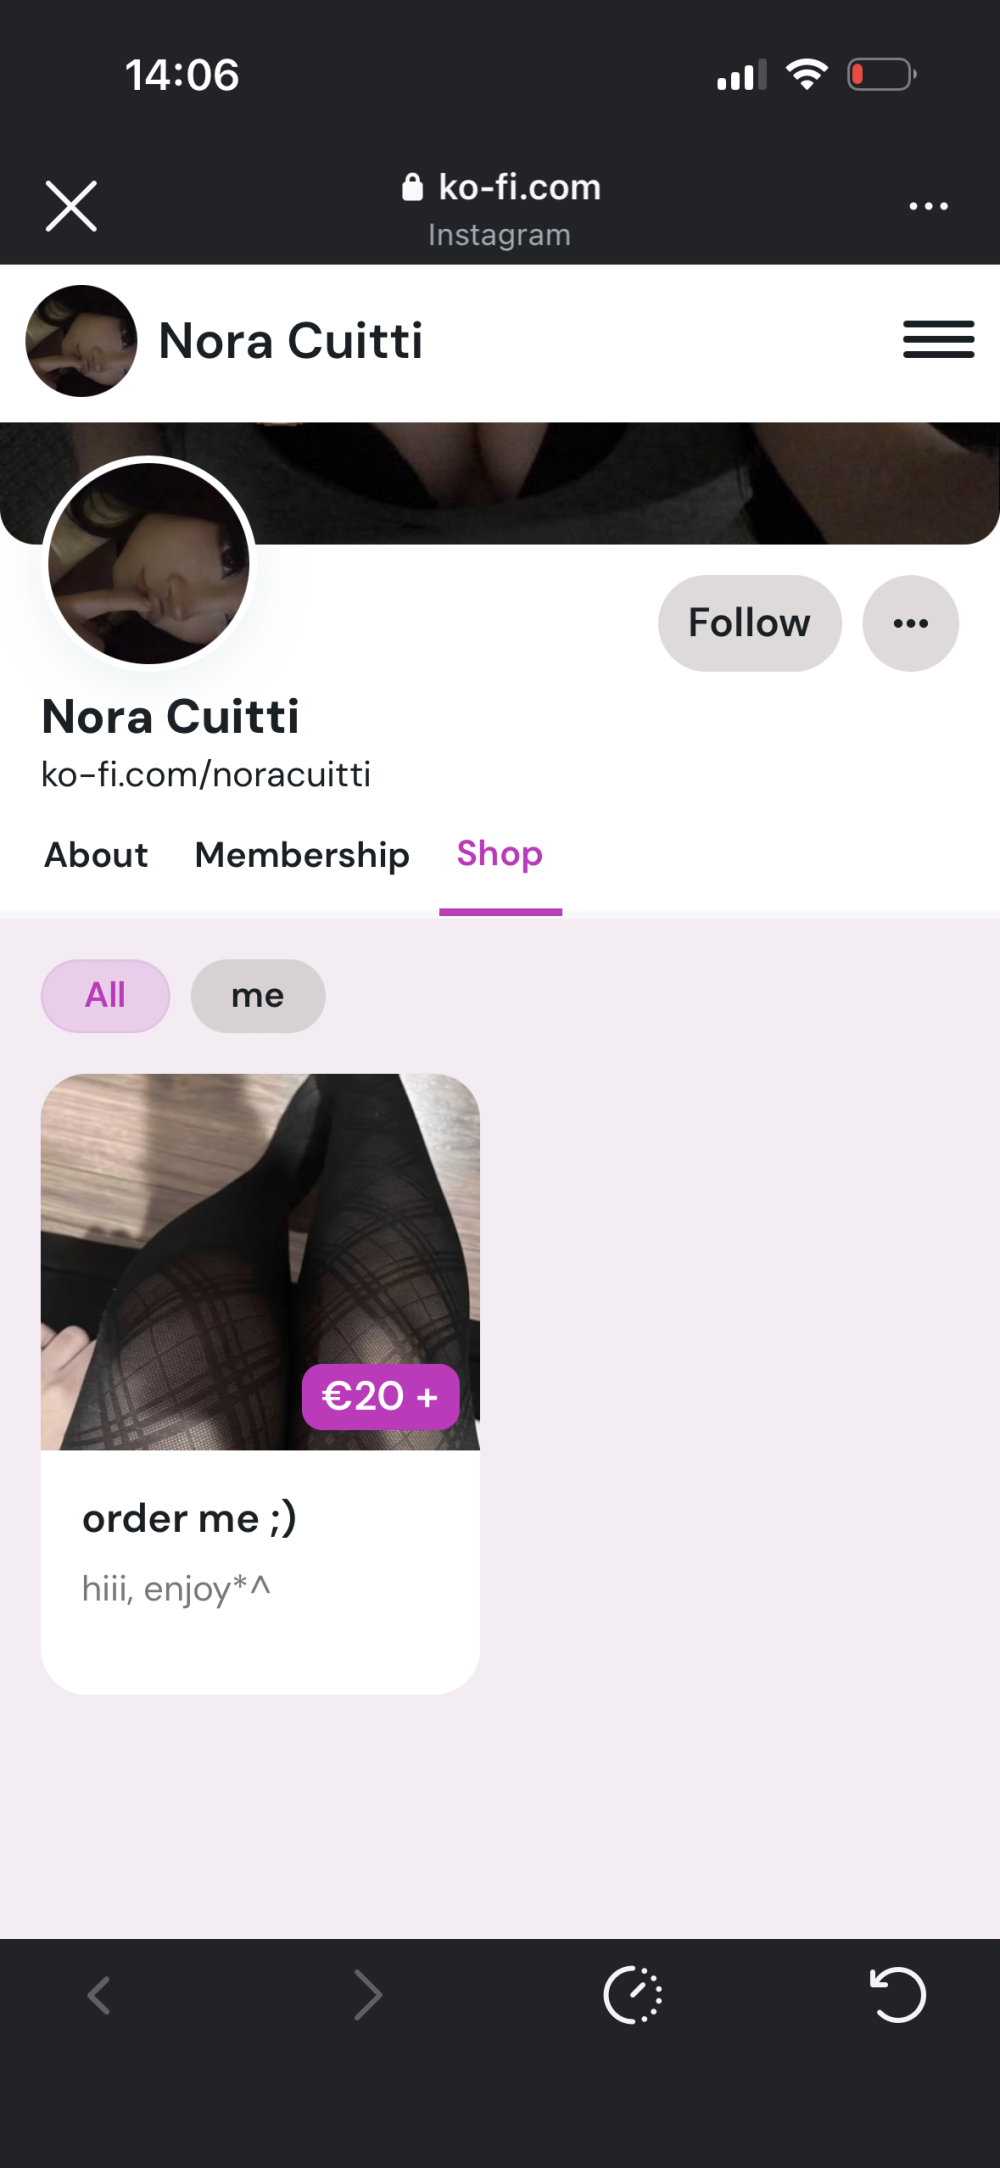1000x2168 pixels.
Task: Switch to the About tab
Action: tap(96, 855)
